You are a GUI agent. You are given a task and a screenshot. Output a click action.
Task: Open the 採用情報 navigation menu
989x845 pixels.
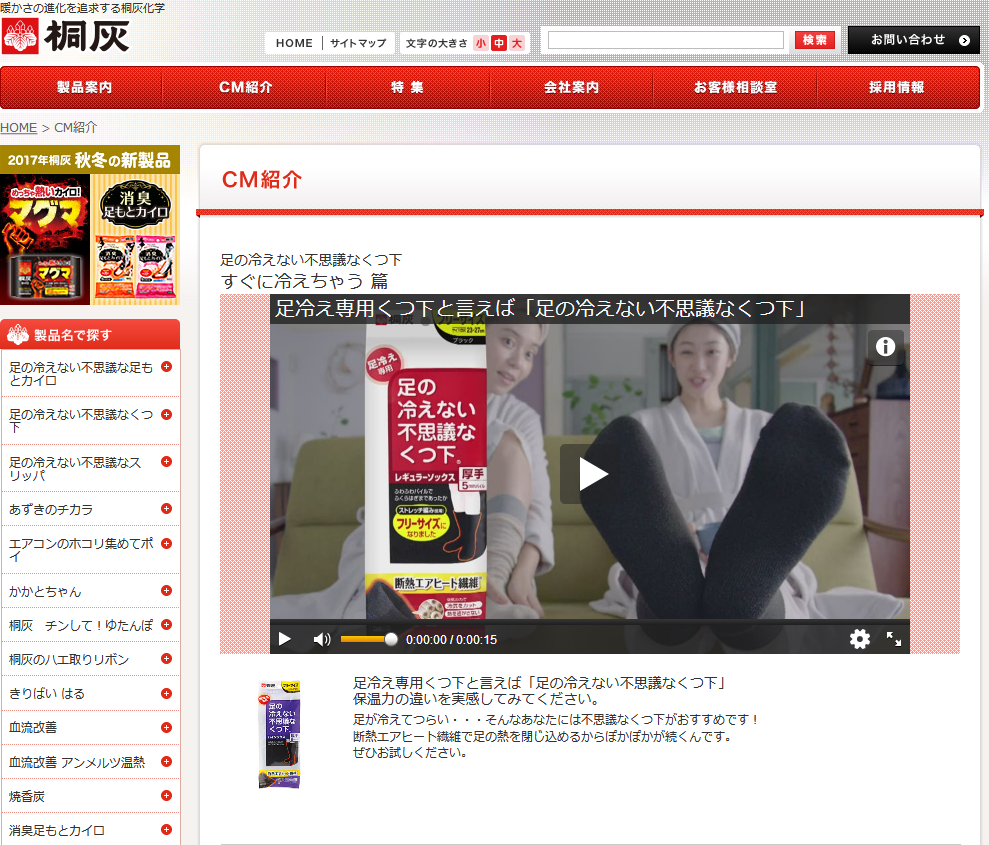click(x=897, y=88)
